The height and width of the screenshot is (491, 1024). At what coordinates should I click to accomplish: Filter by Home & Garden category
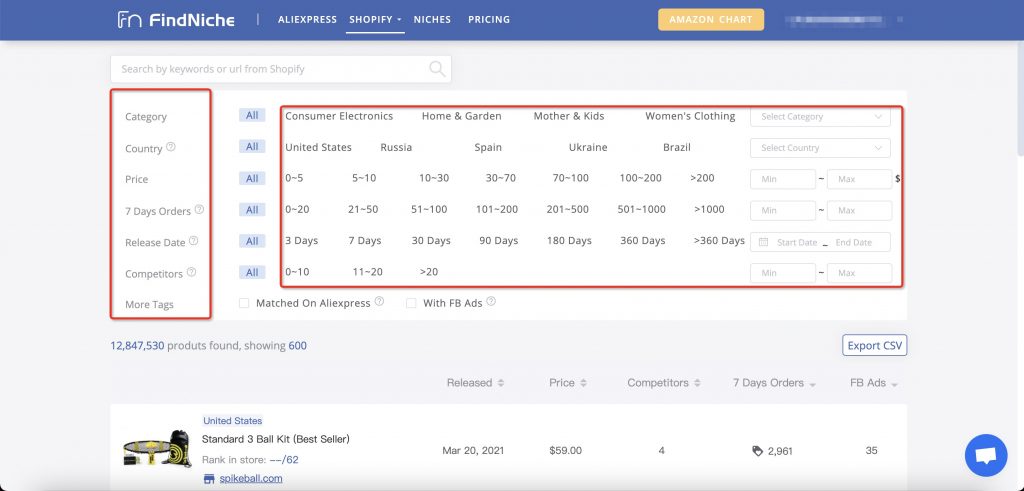pos(462,116)
